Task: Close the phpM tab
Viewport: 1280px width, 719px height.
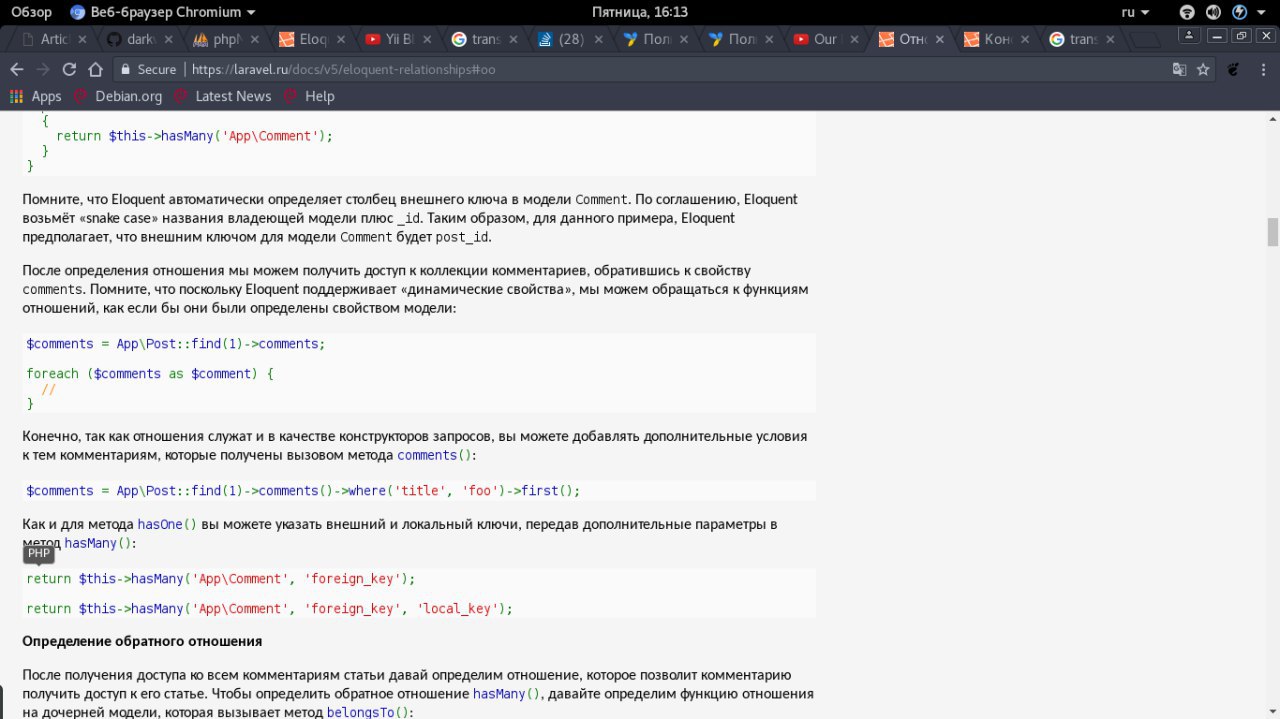Action: (255, 40)
